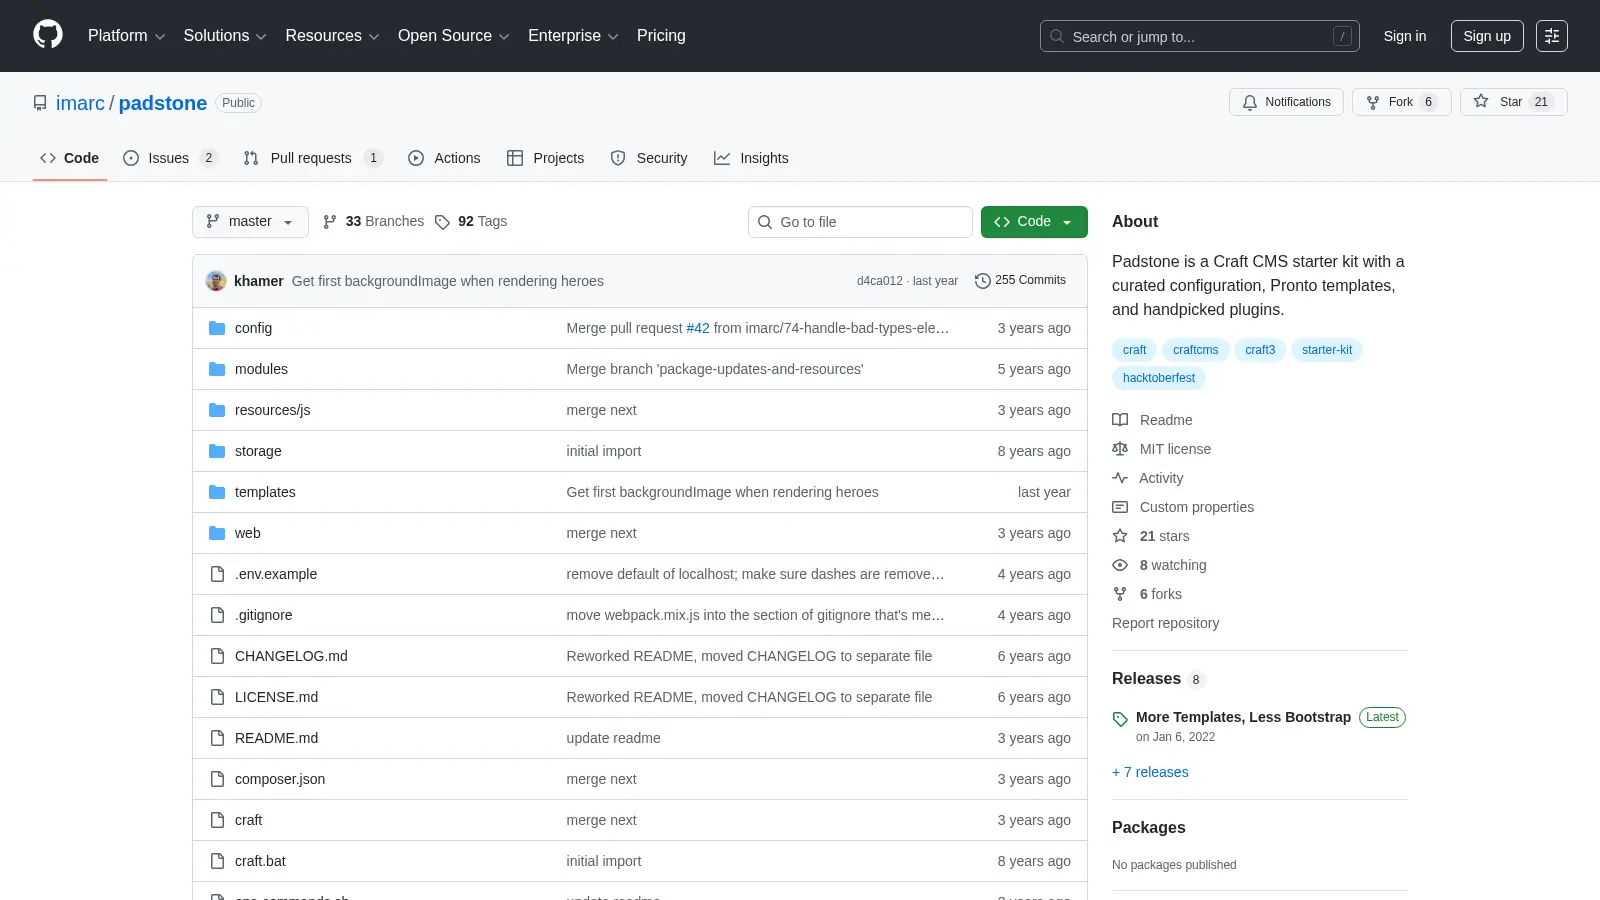Click the Sign up button
This screenshot has width=1600, height=900.
tap(1487, 36)
